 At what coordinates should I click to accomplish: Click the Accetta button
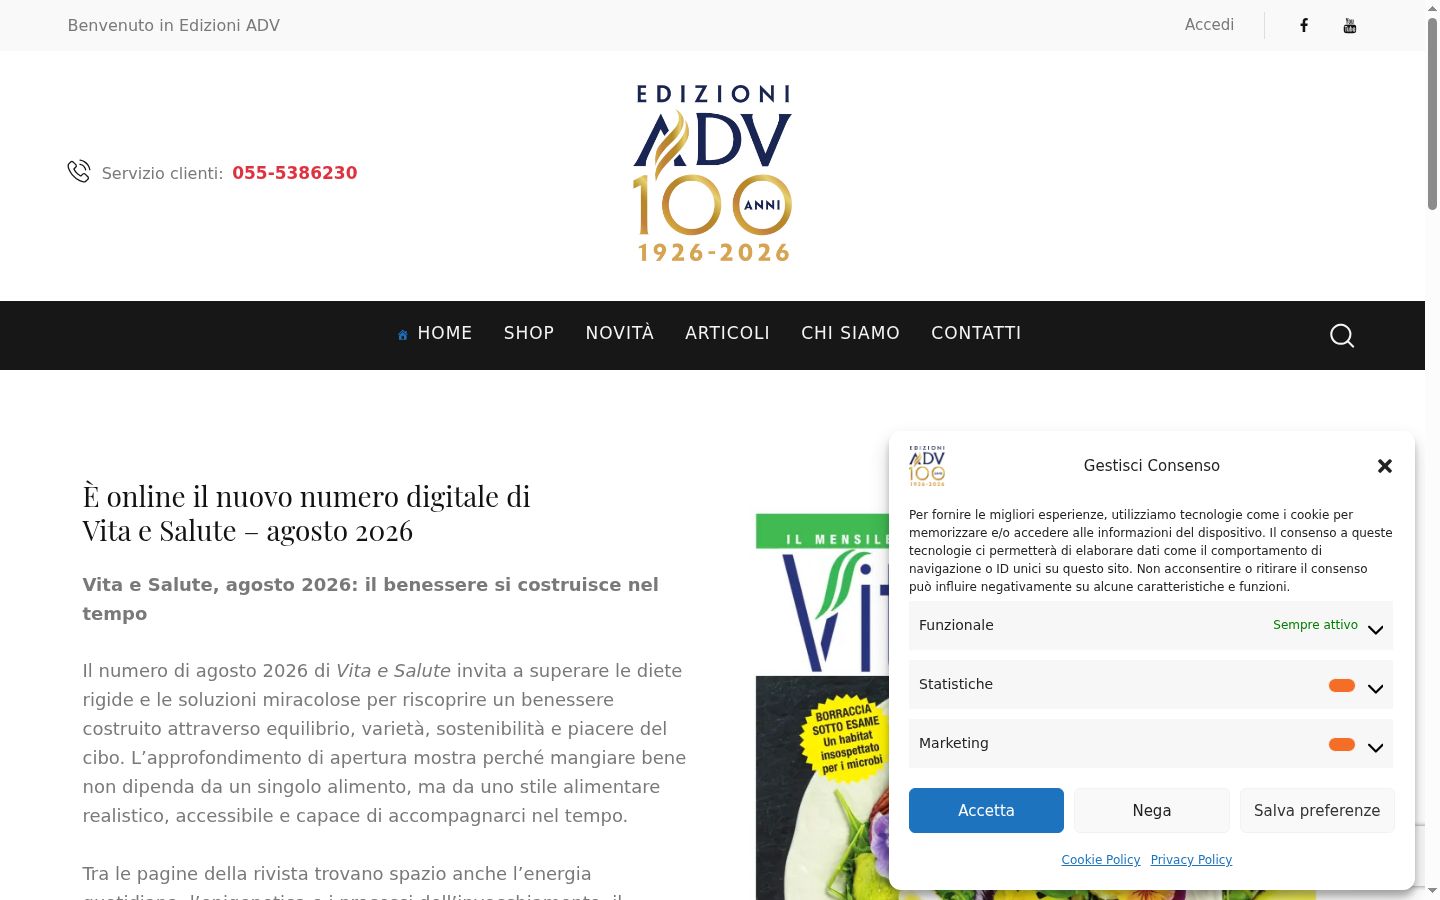click(986, 810)
